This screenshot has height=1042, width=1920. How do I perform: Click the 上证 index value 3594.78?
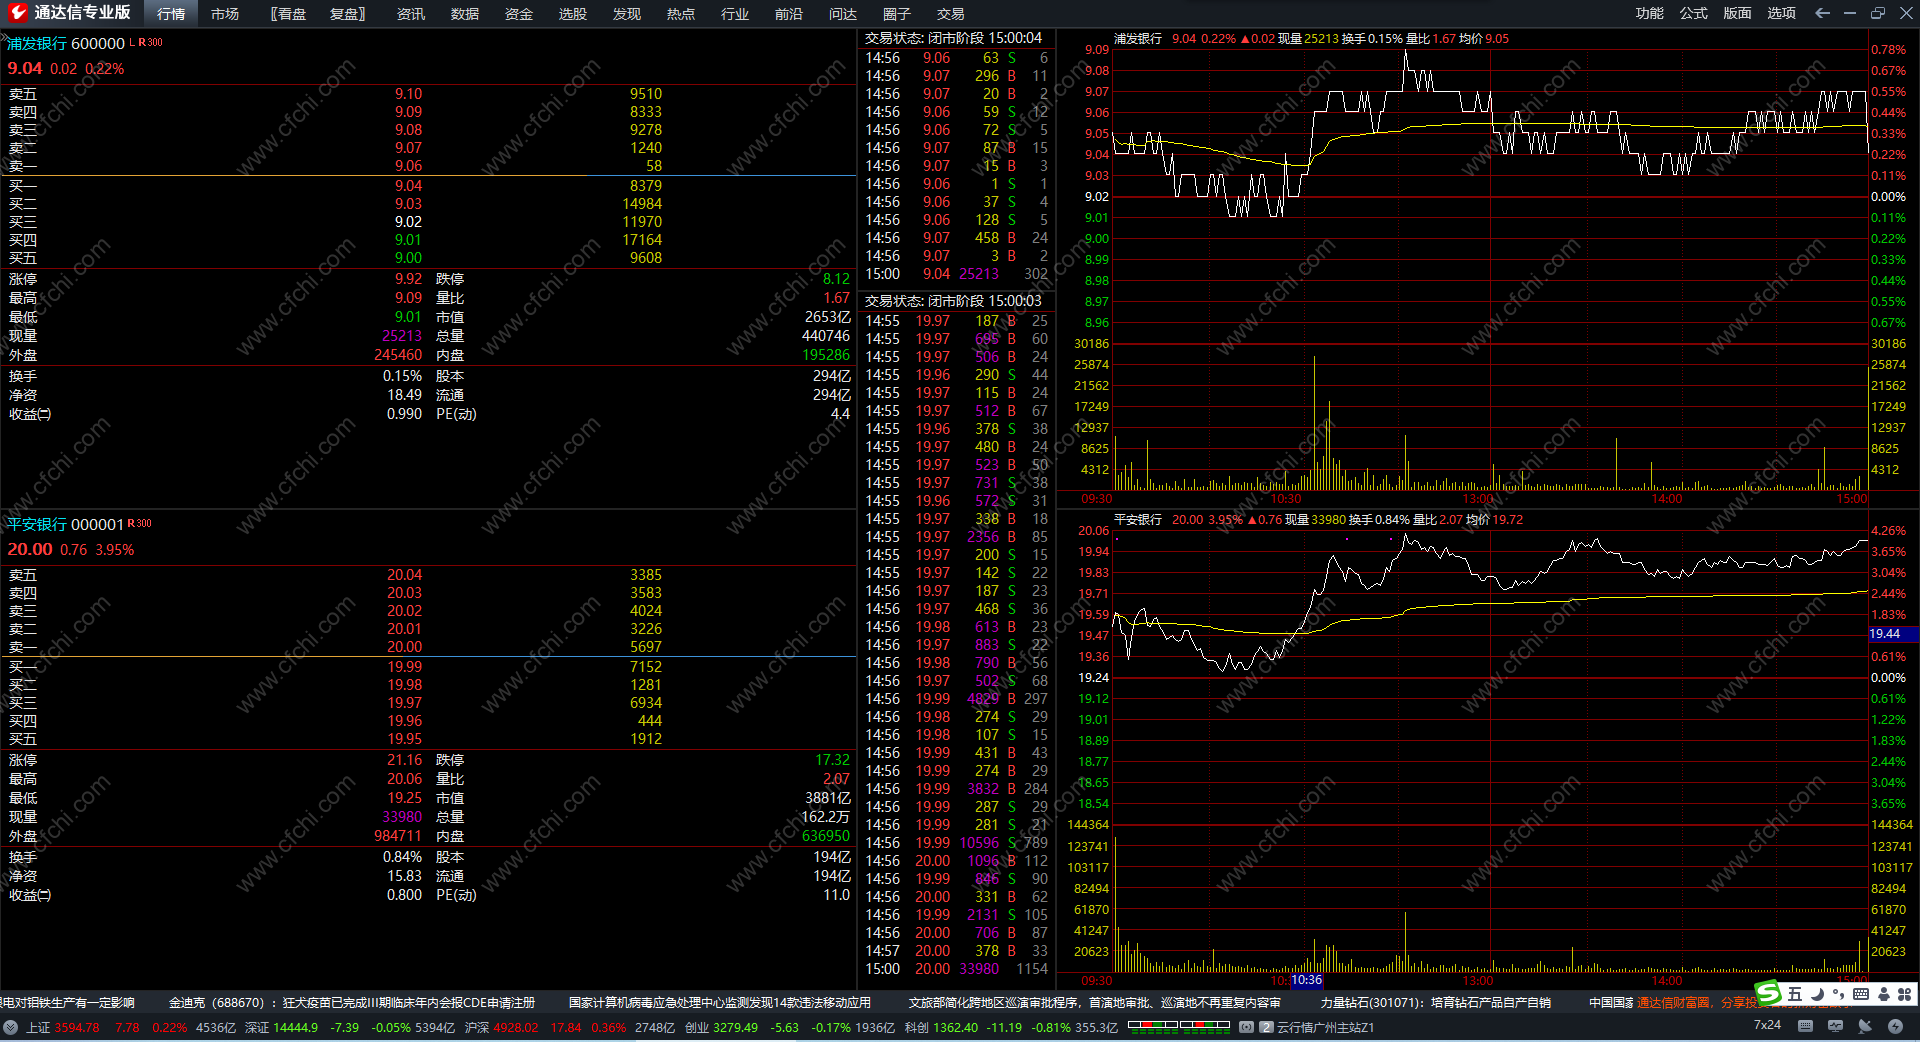[x=77, y=1027]
